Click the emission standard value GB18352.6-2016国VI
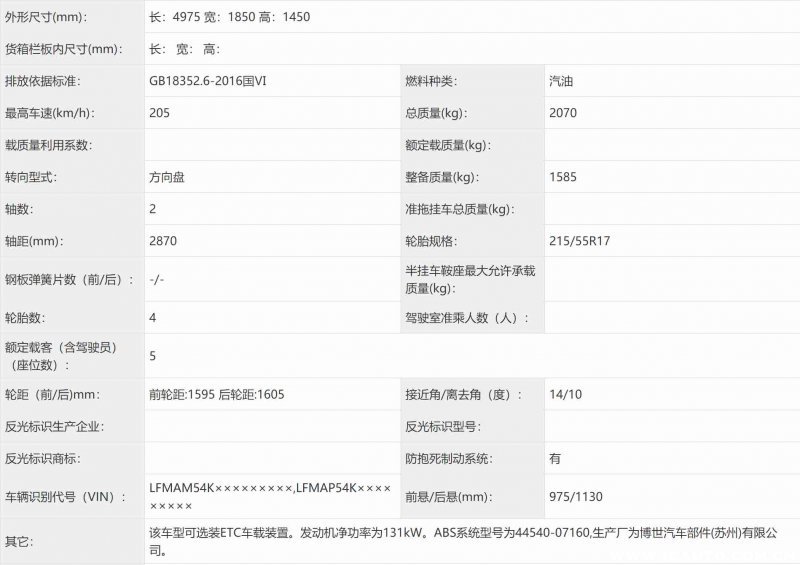800x565 pixels. point(207,81)
